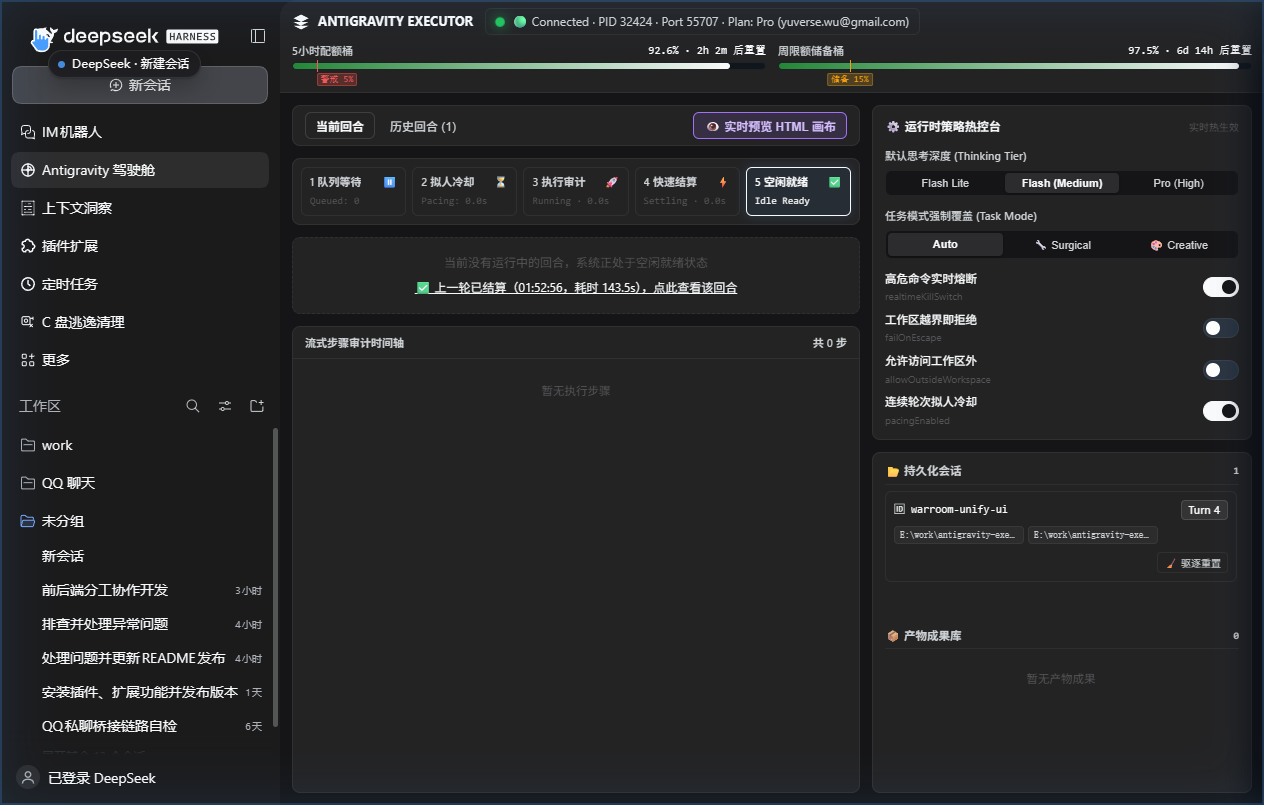Select stage 1 队列等待 card

coord(353,191)
